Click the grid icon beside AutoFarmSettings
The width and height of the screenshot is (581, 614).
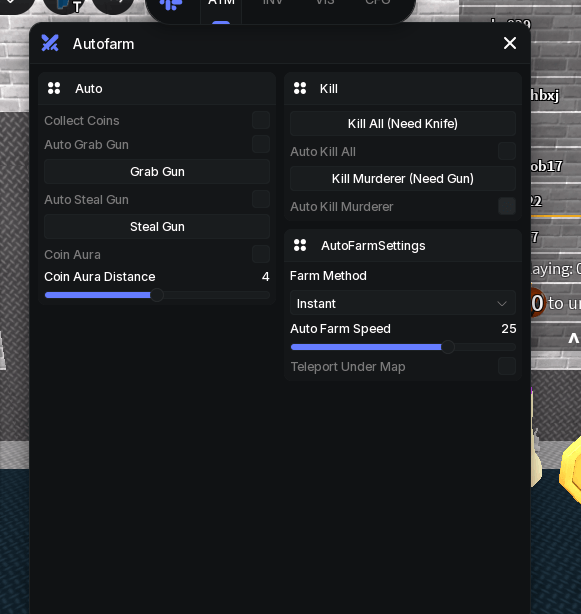tap(300, 245)
